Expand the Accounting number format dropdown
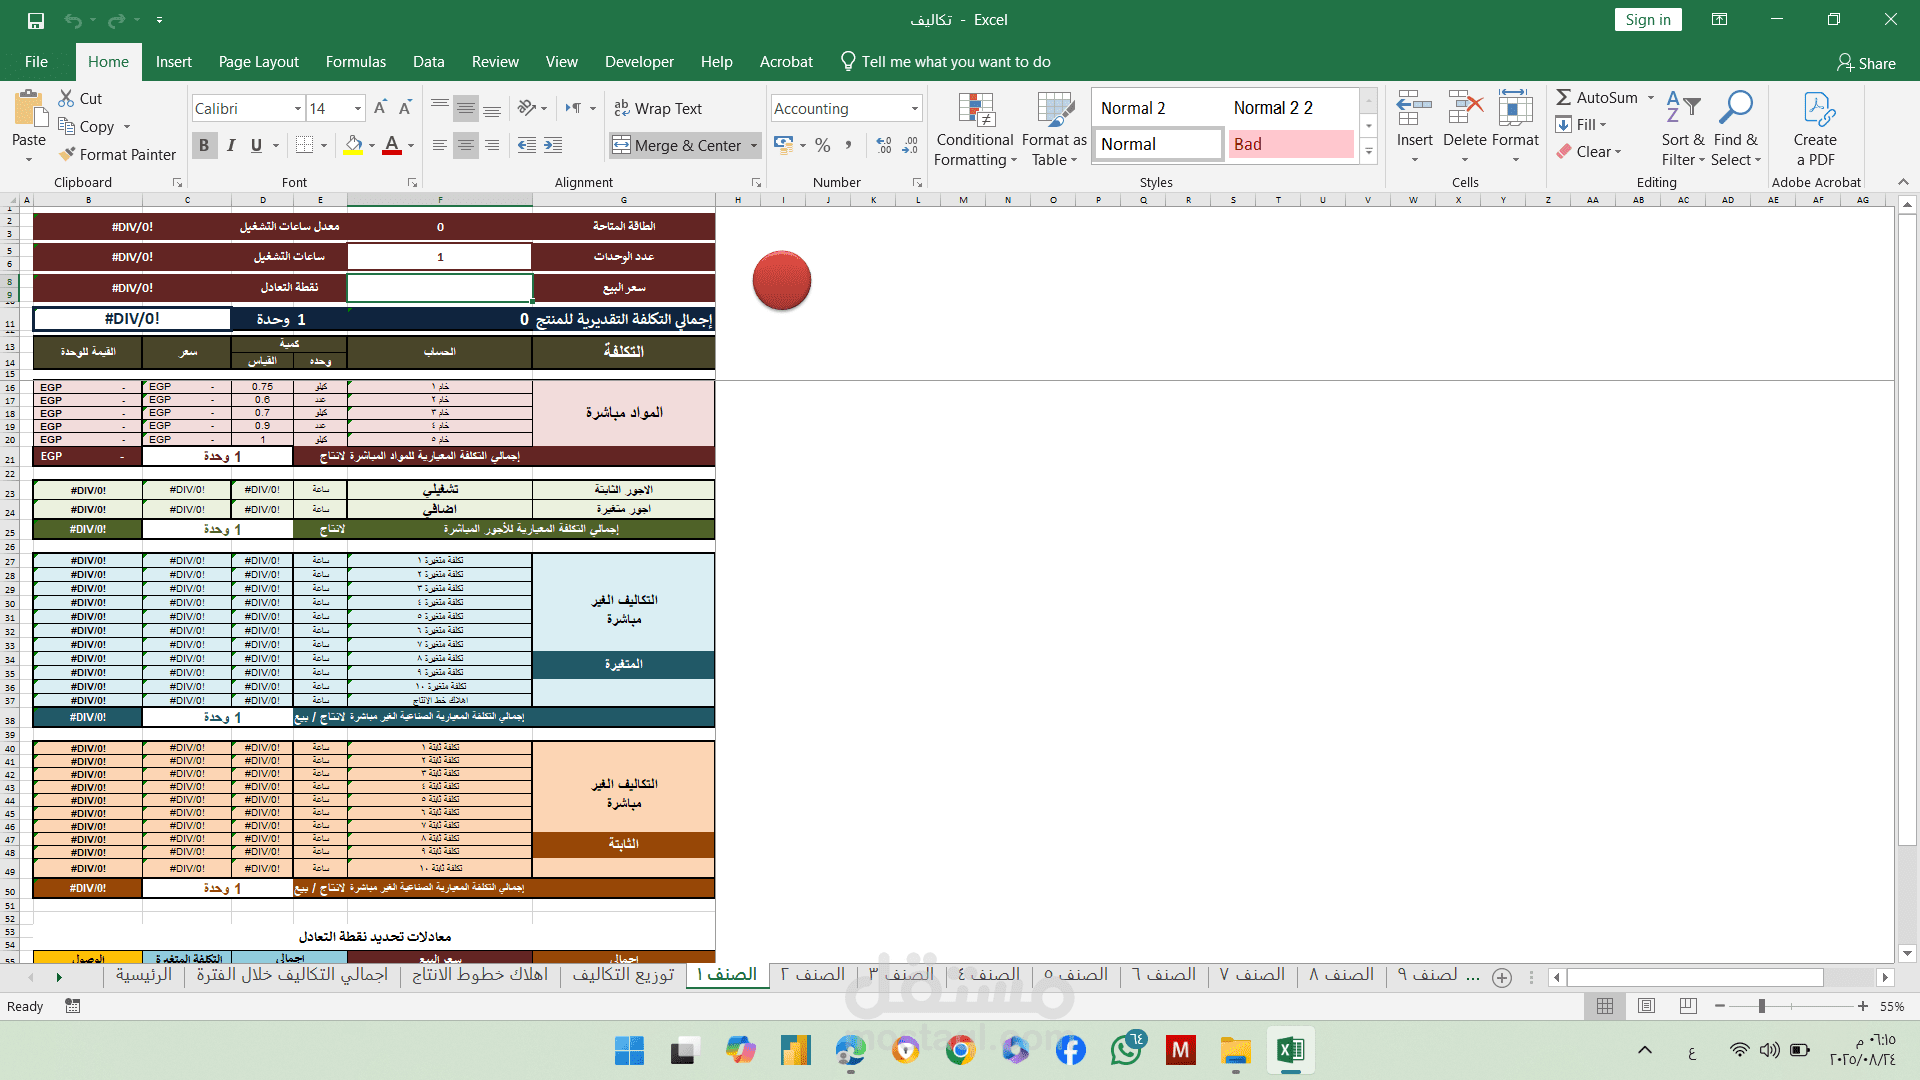Screen dimensions: 1920x1080 pos(914,108)
